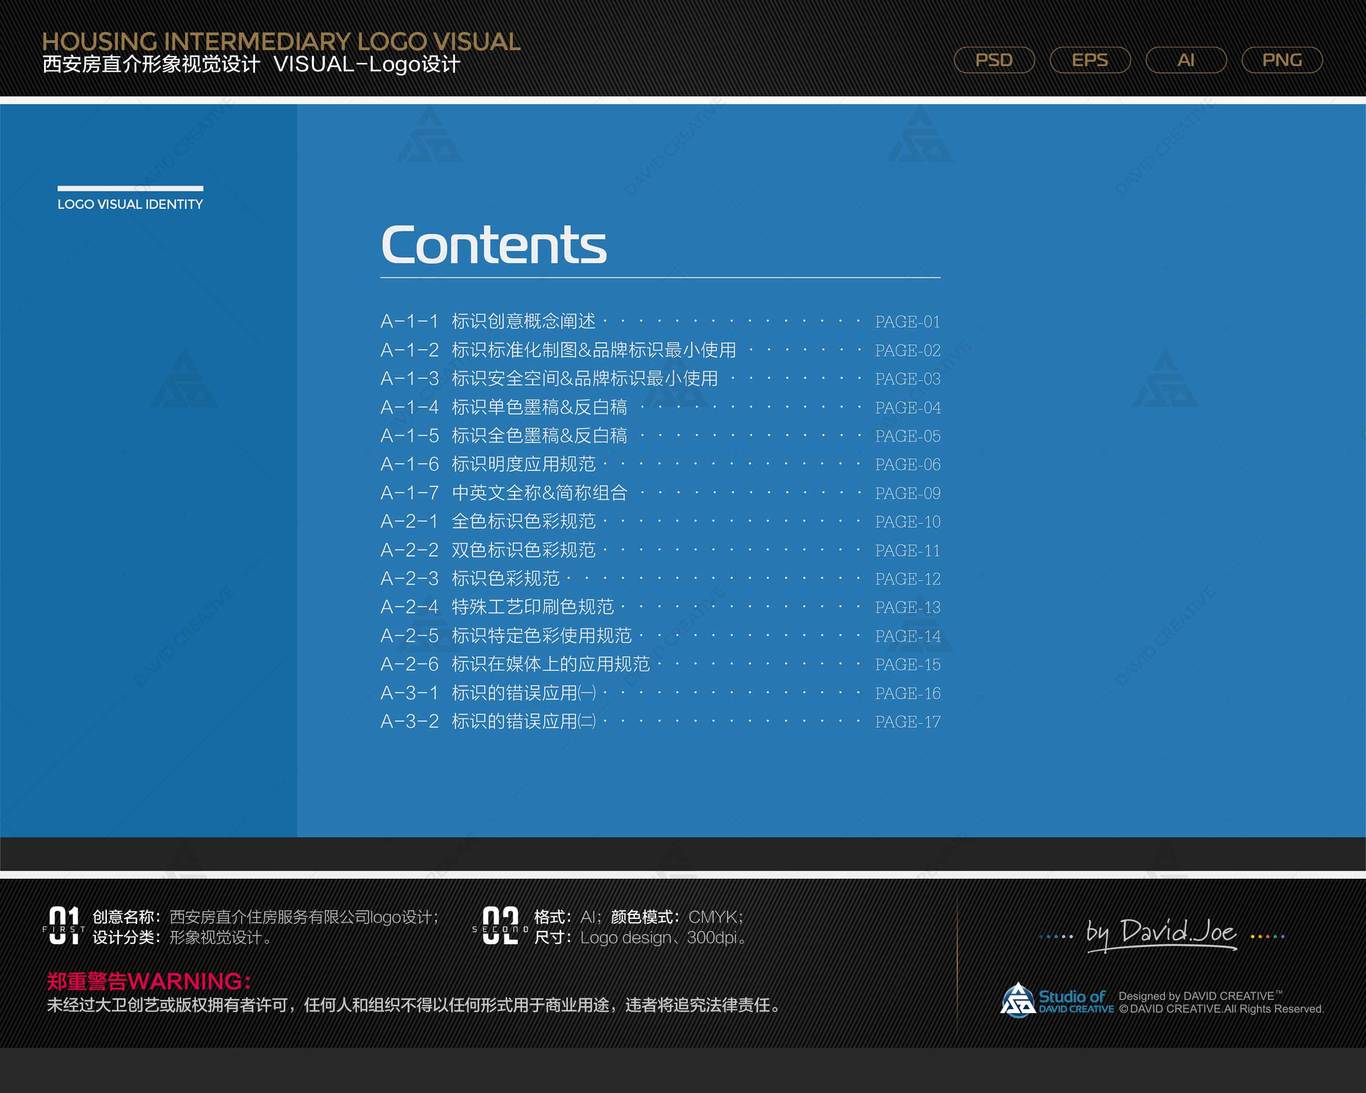Click the PAGE-14 page number
The image size is (1366, 1093).
908,636
